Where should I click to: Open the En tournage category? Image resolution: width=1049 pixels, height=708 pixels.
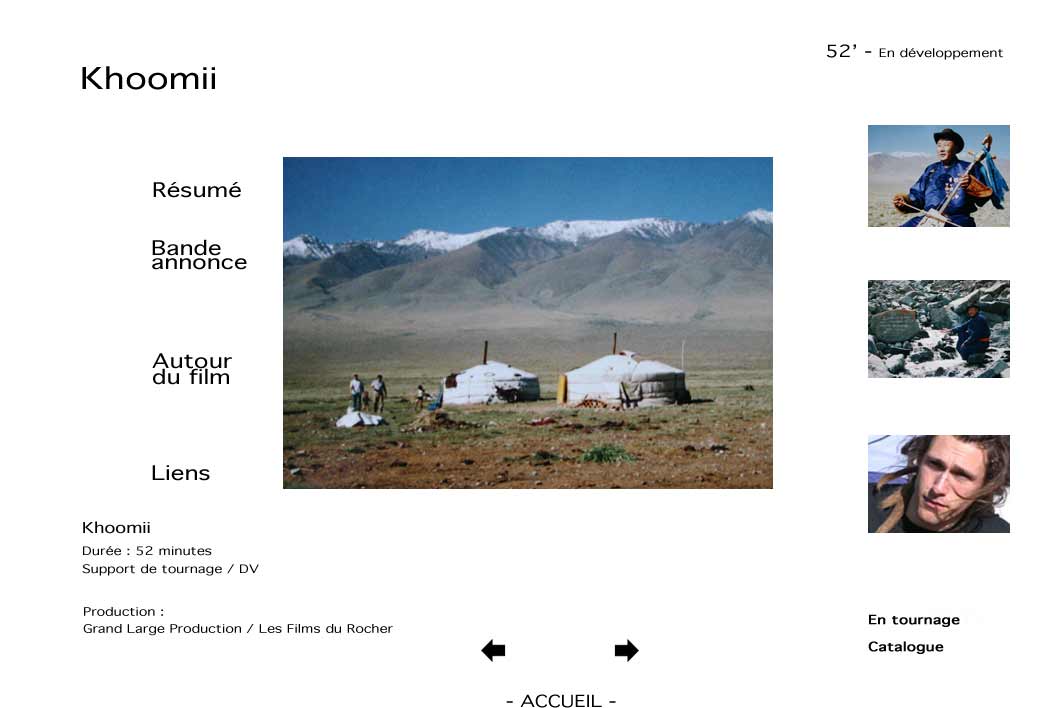(913, 620)
